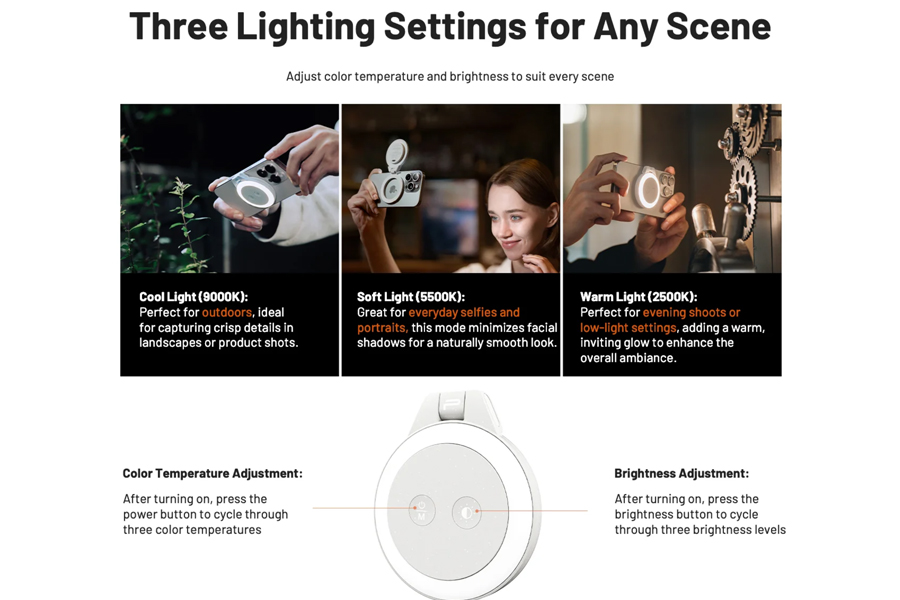Click the 'Color Temperature Adjustment:' heading

212,474
